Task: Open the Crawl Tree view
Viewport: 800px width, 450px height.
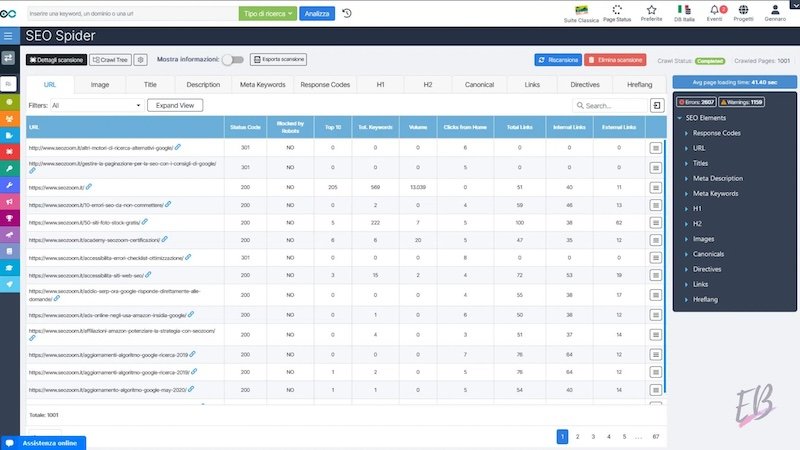Action: pyautogui.click(x=110, y=60)
